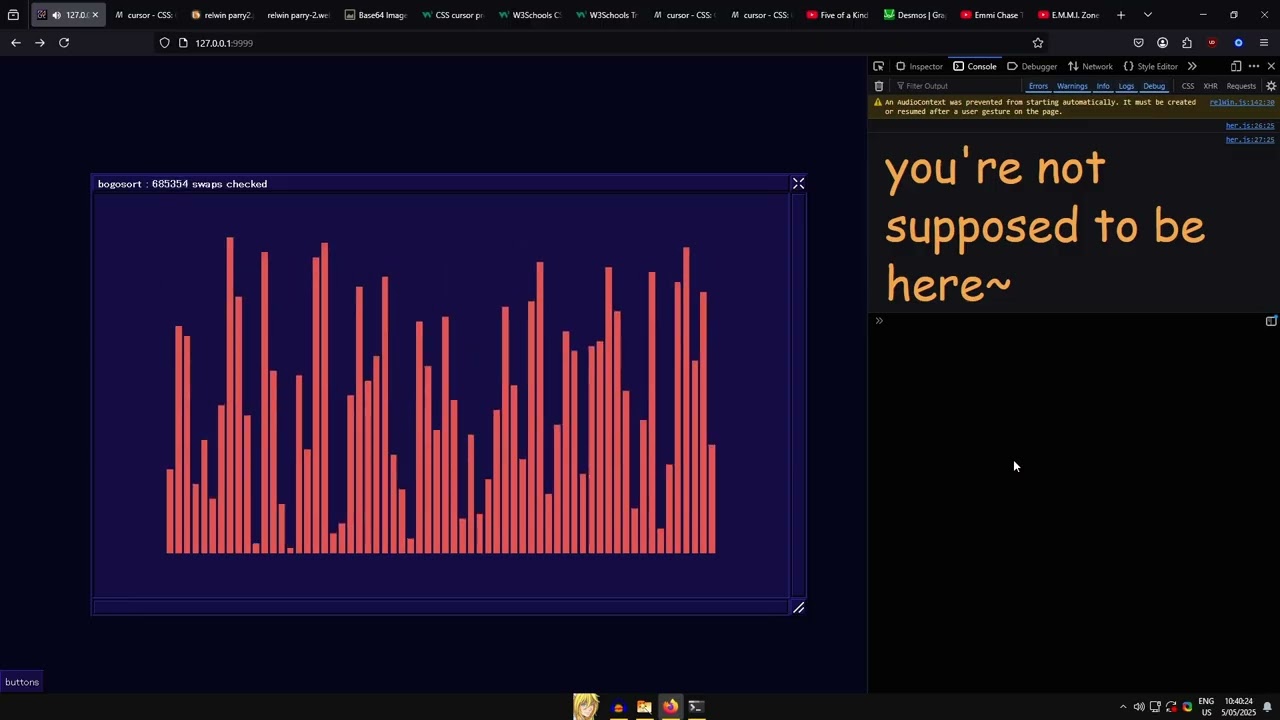
Task: Open a new tab with plus button
Action: pos(1121,15)
